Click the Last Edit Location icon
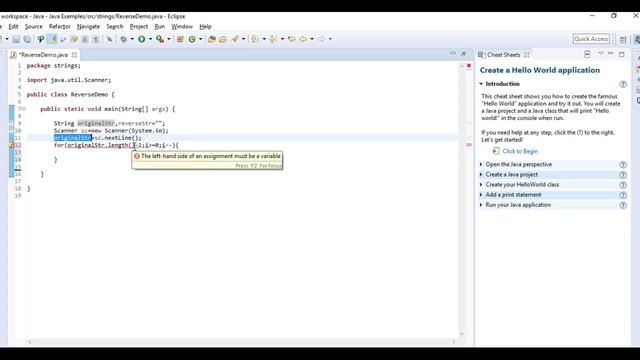Image resolution: width=640 pixels, height=360 pixels. (291, 39)
